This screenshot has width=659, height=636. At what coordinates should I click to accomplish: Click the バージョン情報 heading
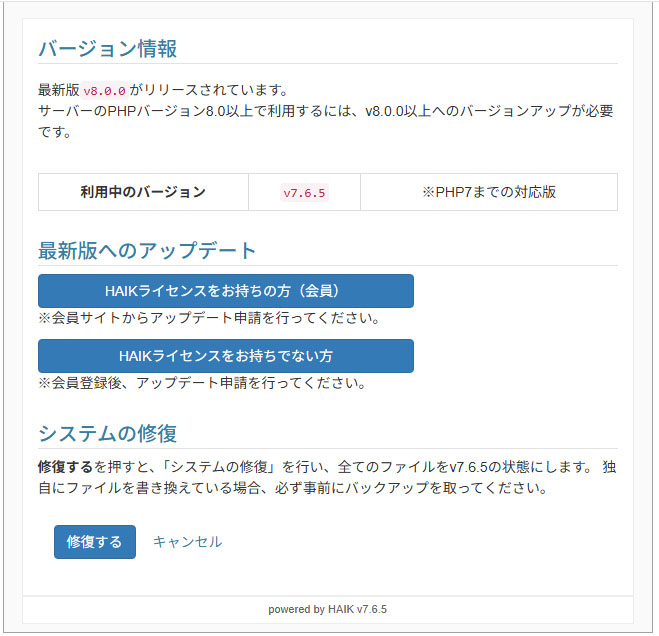(x=107, y=49)
